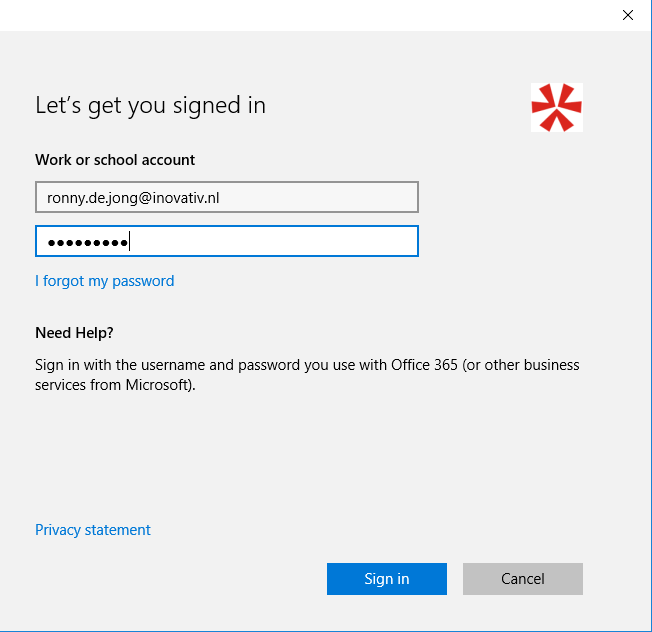
Task: Select the "Need Help?" heading
Action: [74, 332]
